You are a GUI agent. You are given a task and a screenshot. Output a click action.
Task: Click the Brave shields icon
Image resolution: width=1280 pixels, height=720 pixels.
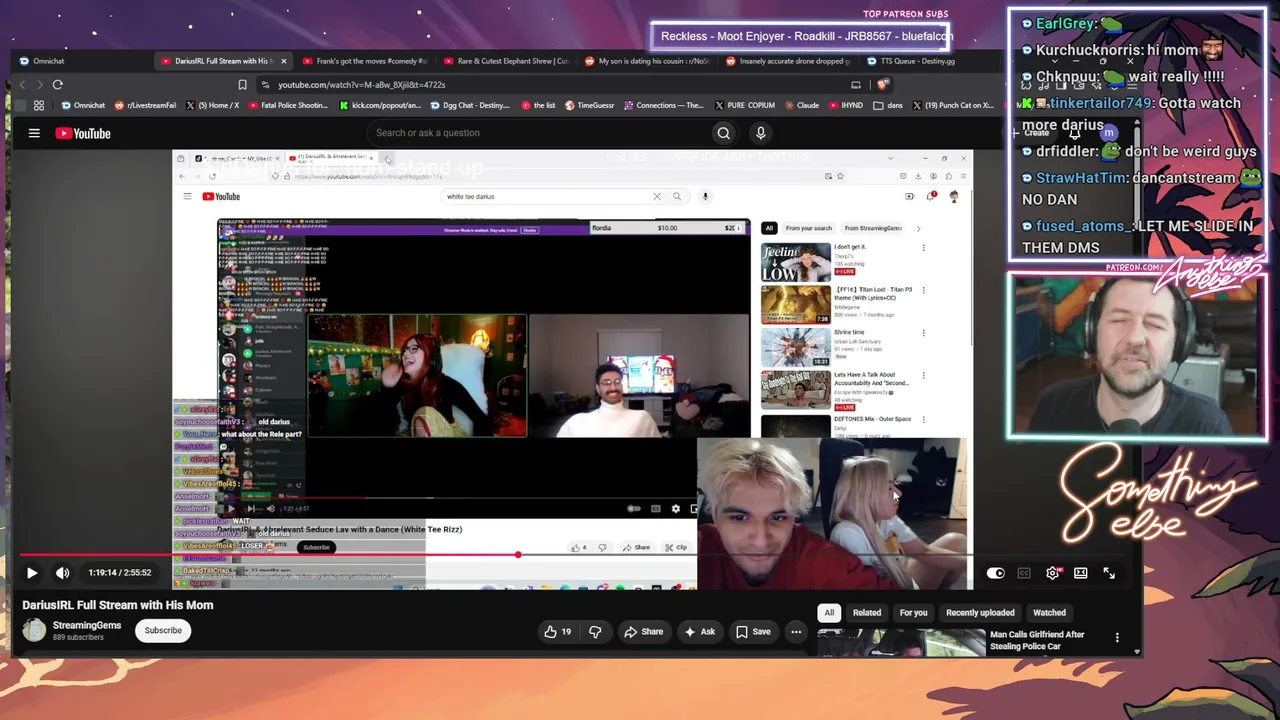pos(881,85)
